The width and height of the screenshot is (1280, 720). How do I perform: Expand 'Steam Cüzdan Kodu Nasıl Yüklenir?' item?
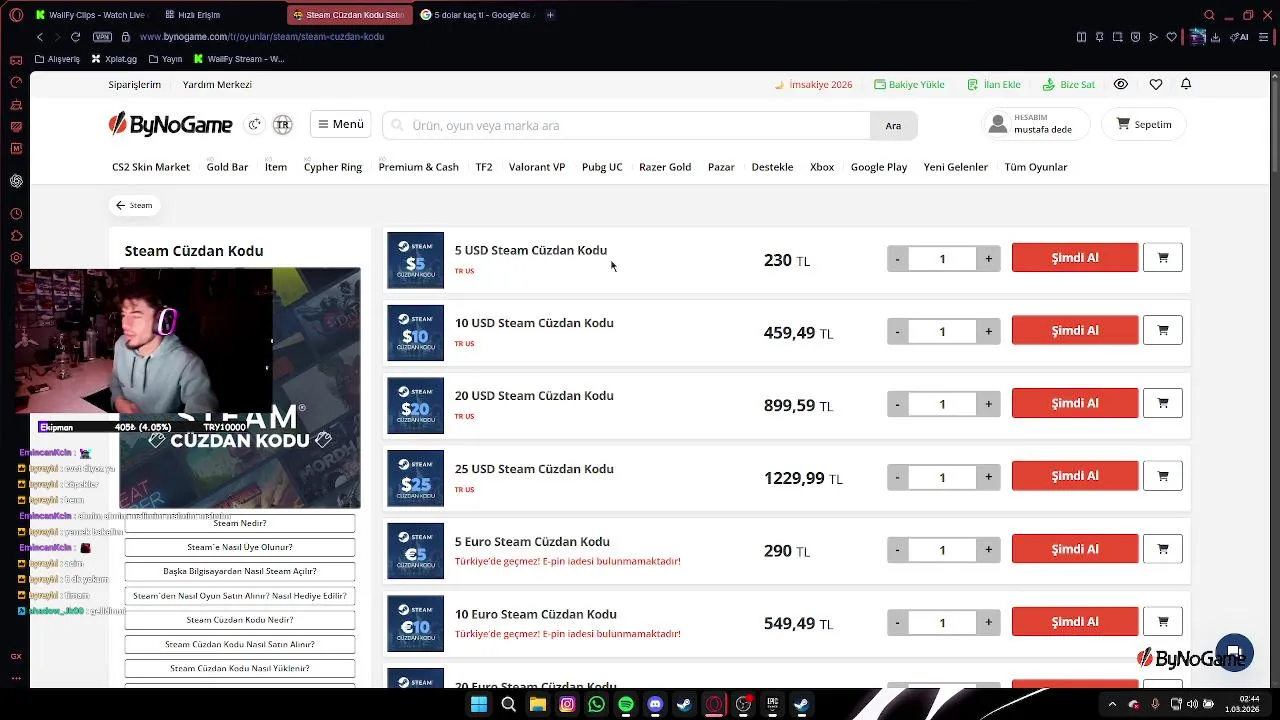tap(240, 668)
